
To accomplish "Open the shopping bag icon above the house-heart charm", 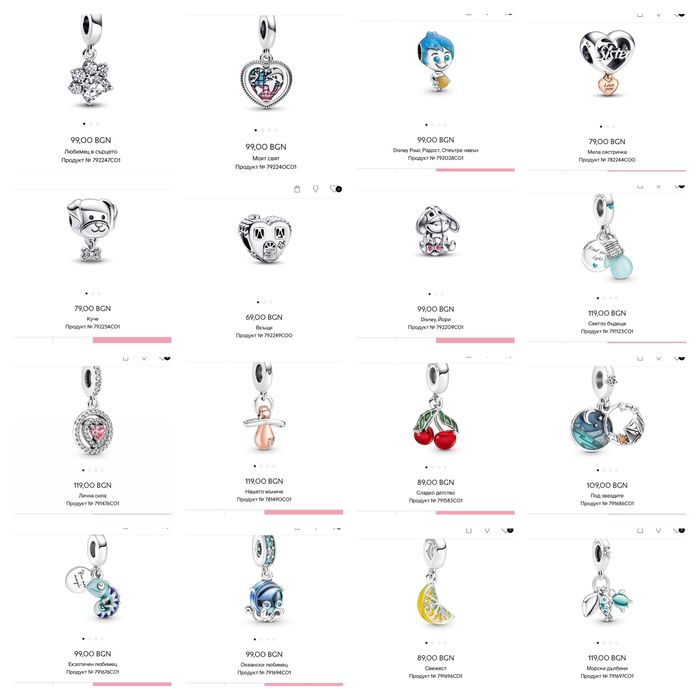I will coord(297,189).
